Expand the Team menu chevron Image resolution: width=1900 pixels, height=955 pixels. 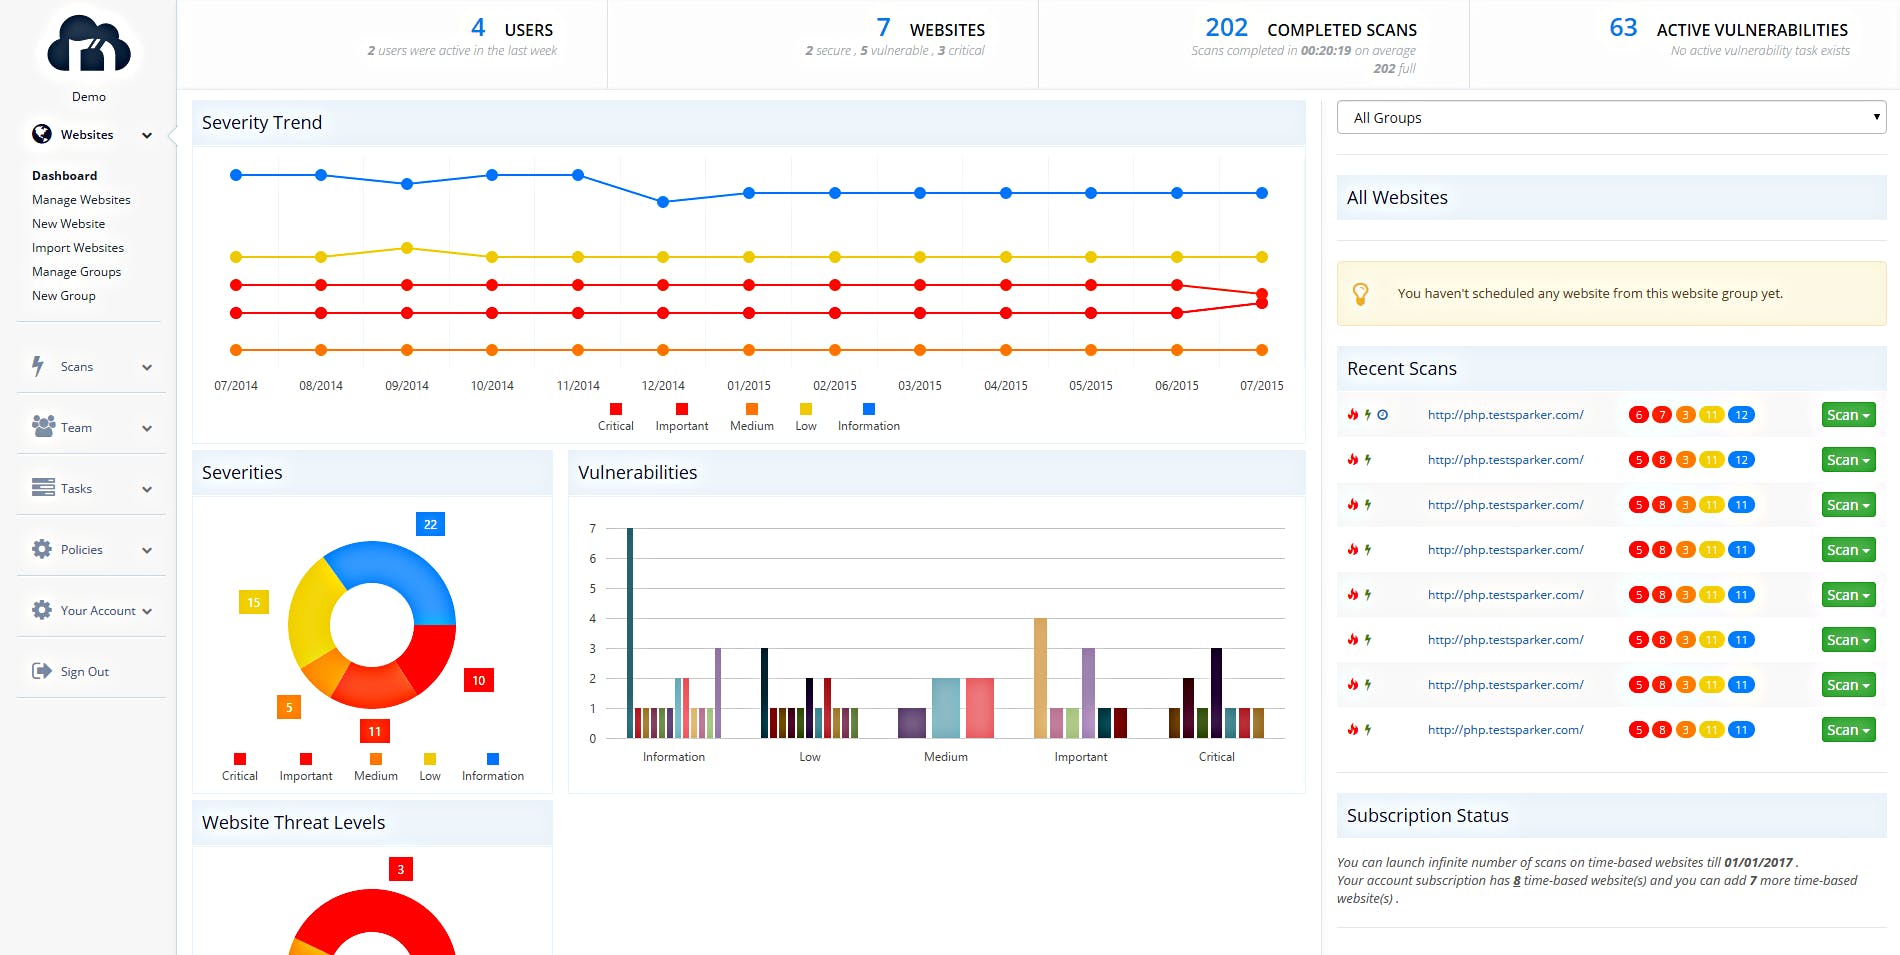point(147,428)
